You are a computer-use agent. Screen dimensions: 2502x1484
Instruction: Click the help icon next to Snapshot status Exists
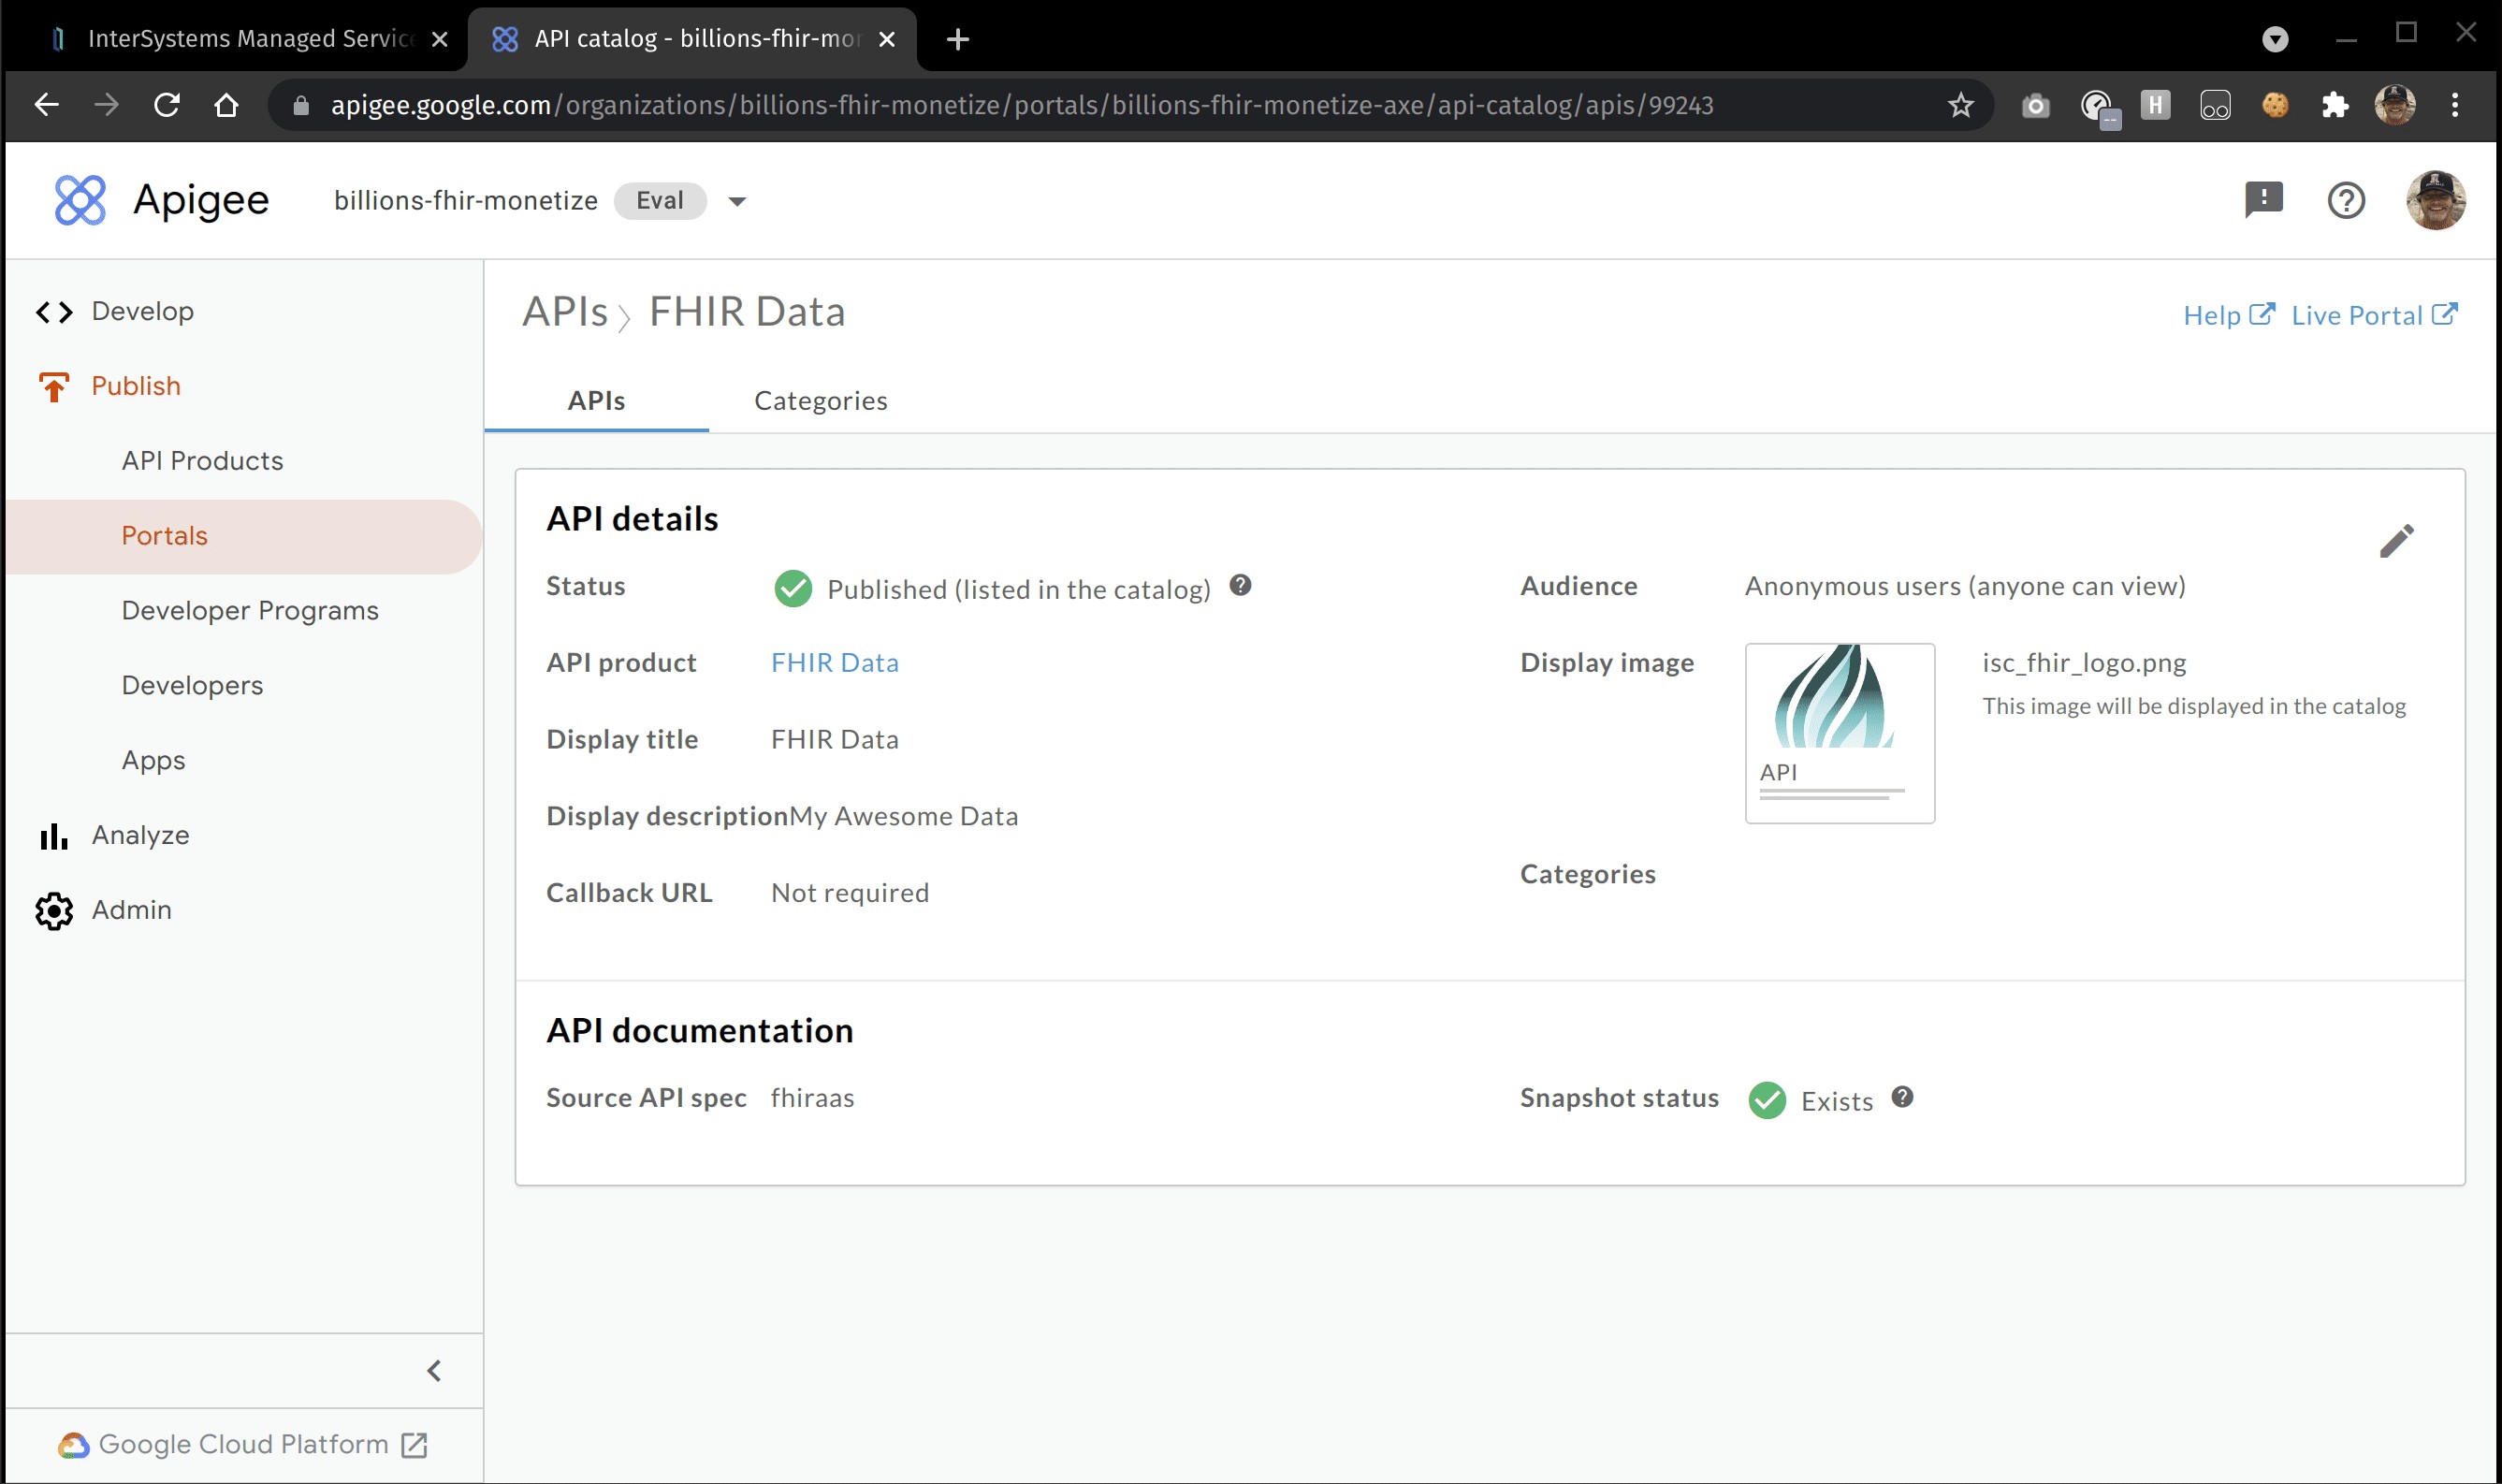pos(1902,1097)
